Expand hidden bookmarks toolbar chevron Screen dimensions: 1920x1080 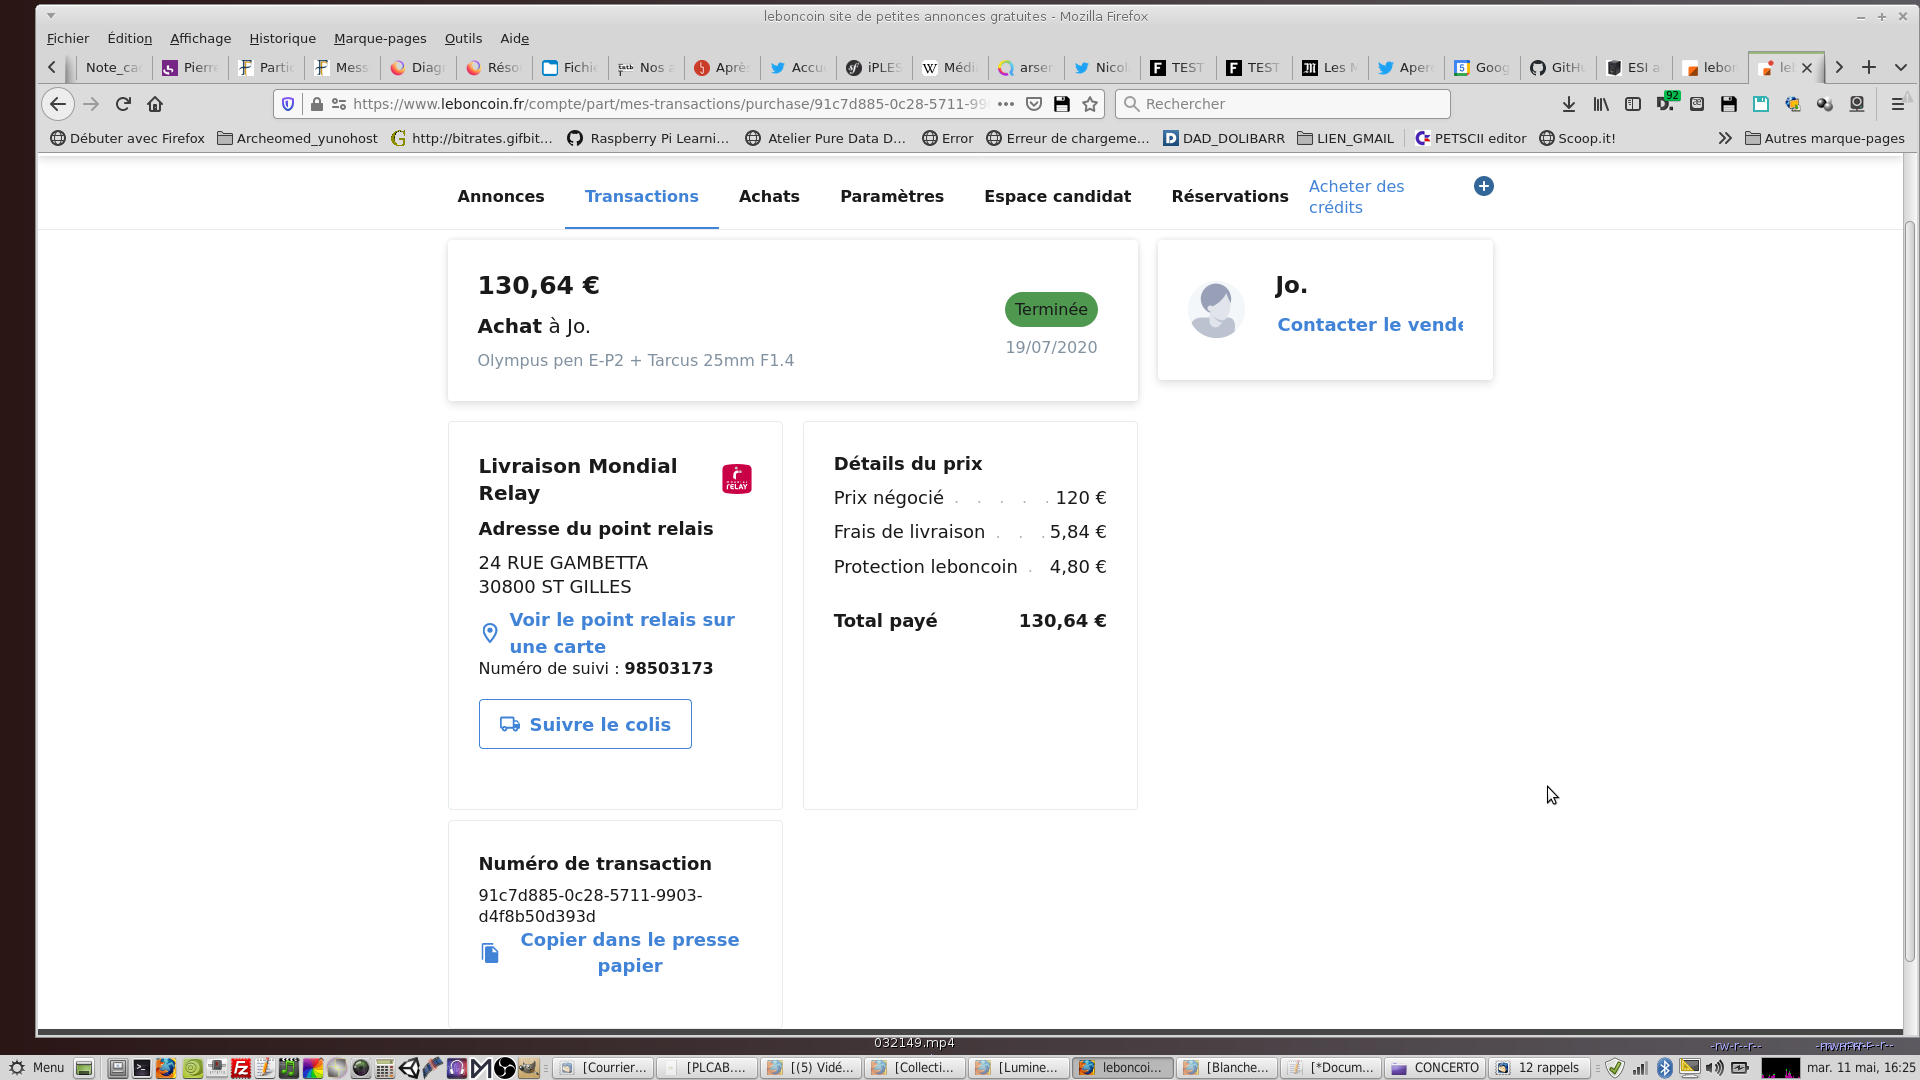(1725, 138)
